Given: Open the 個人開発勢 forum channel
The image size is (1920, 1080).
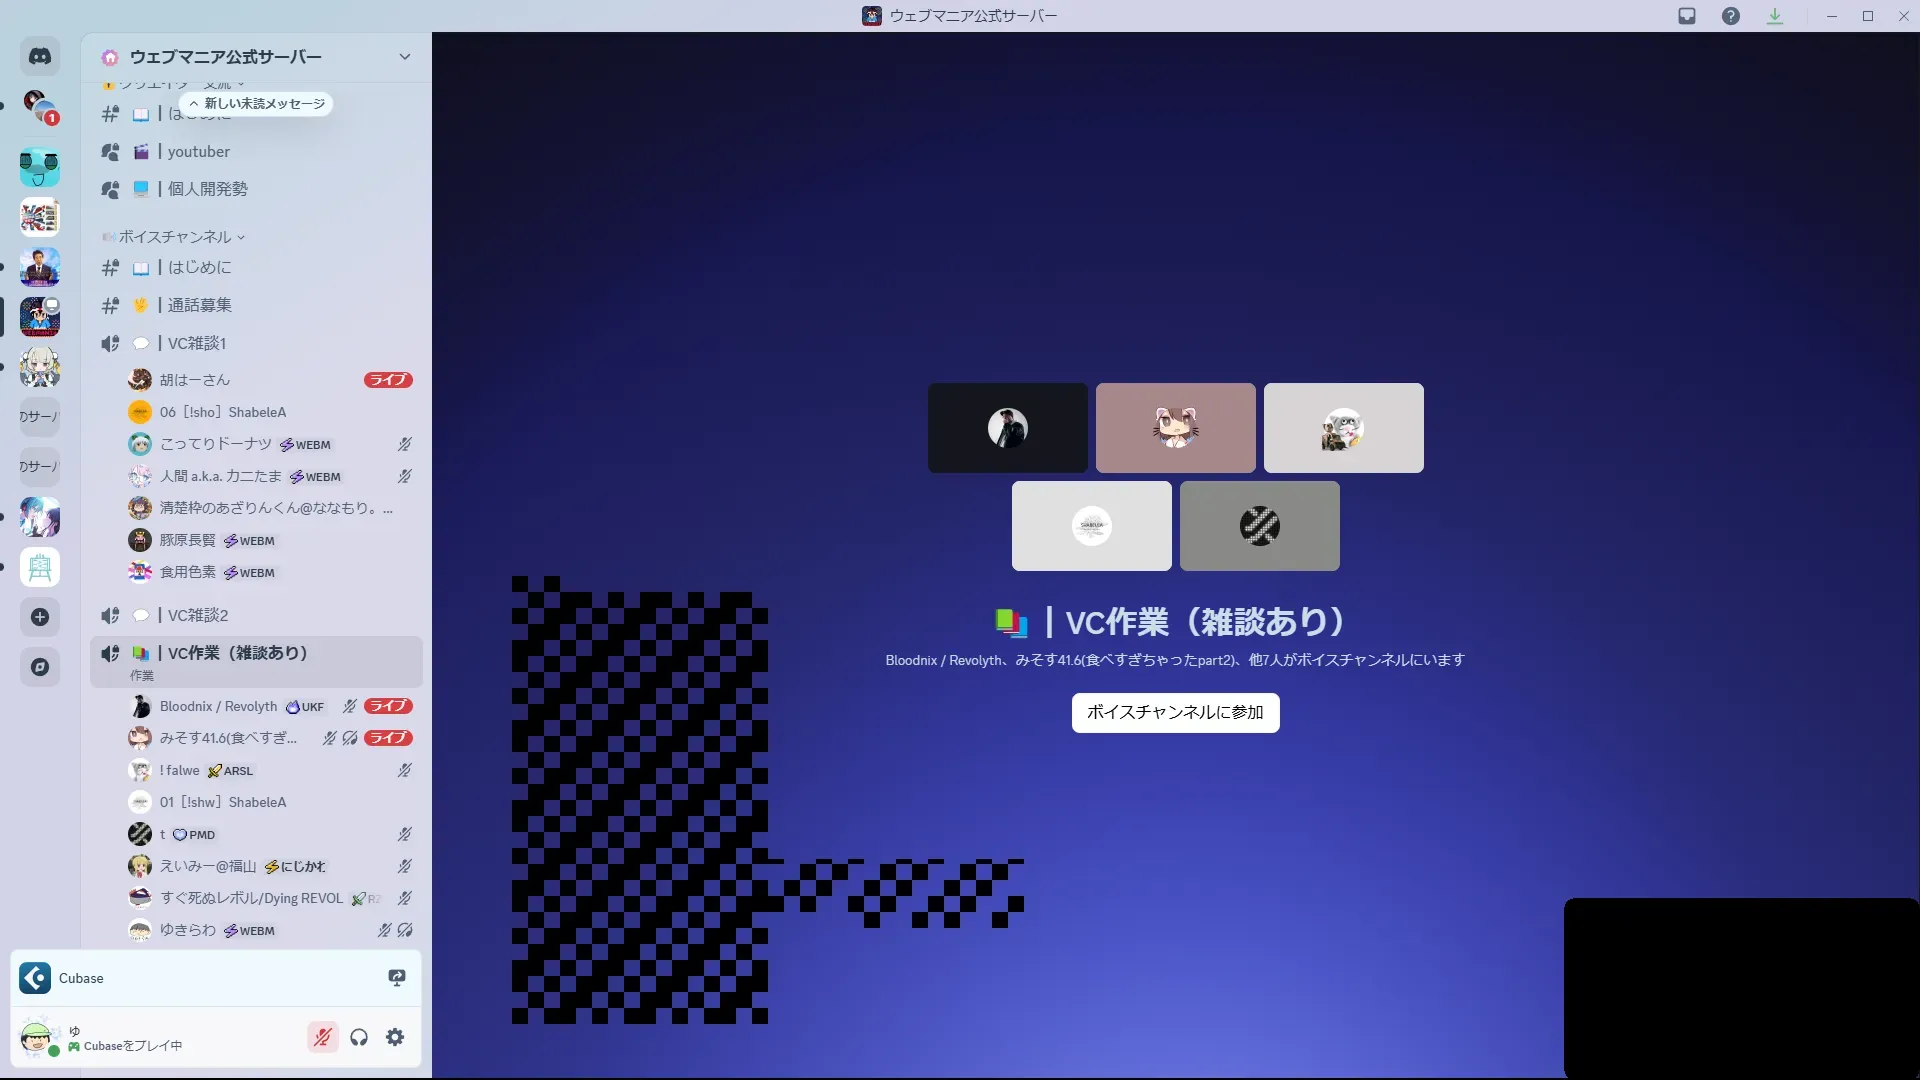Looking at the screenshot, I should (x=207, y=189).
